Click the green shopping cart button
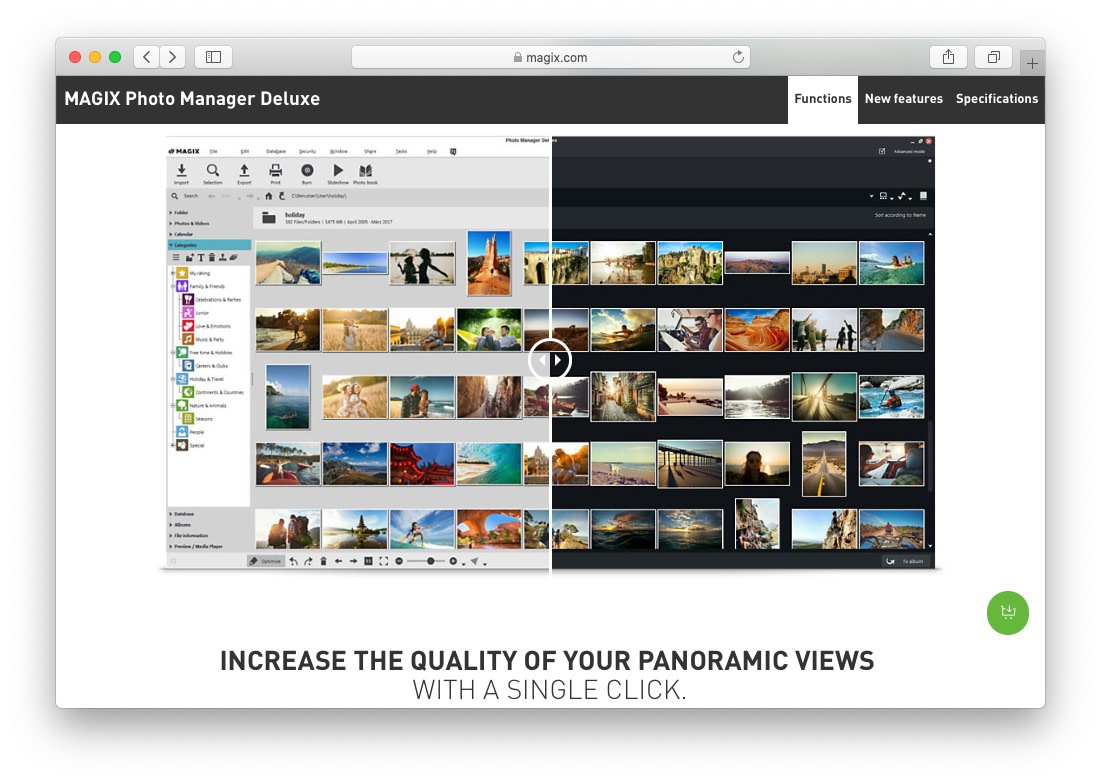The width and height of the screenshot is (1101, 782). pos(1008,613)
